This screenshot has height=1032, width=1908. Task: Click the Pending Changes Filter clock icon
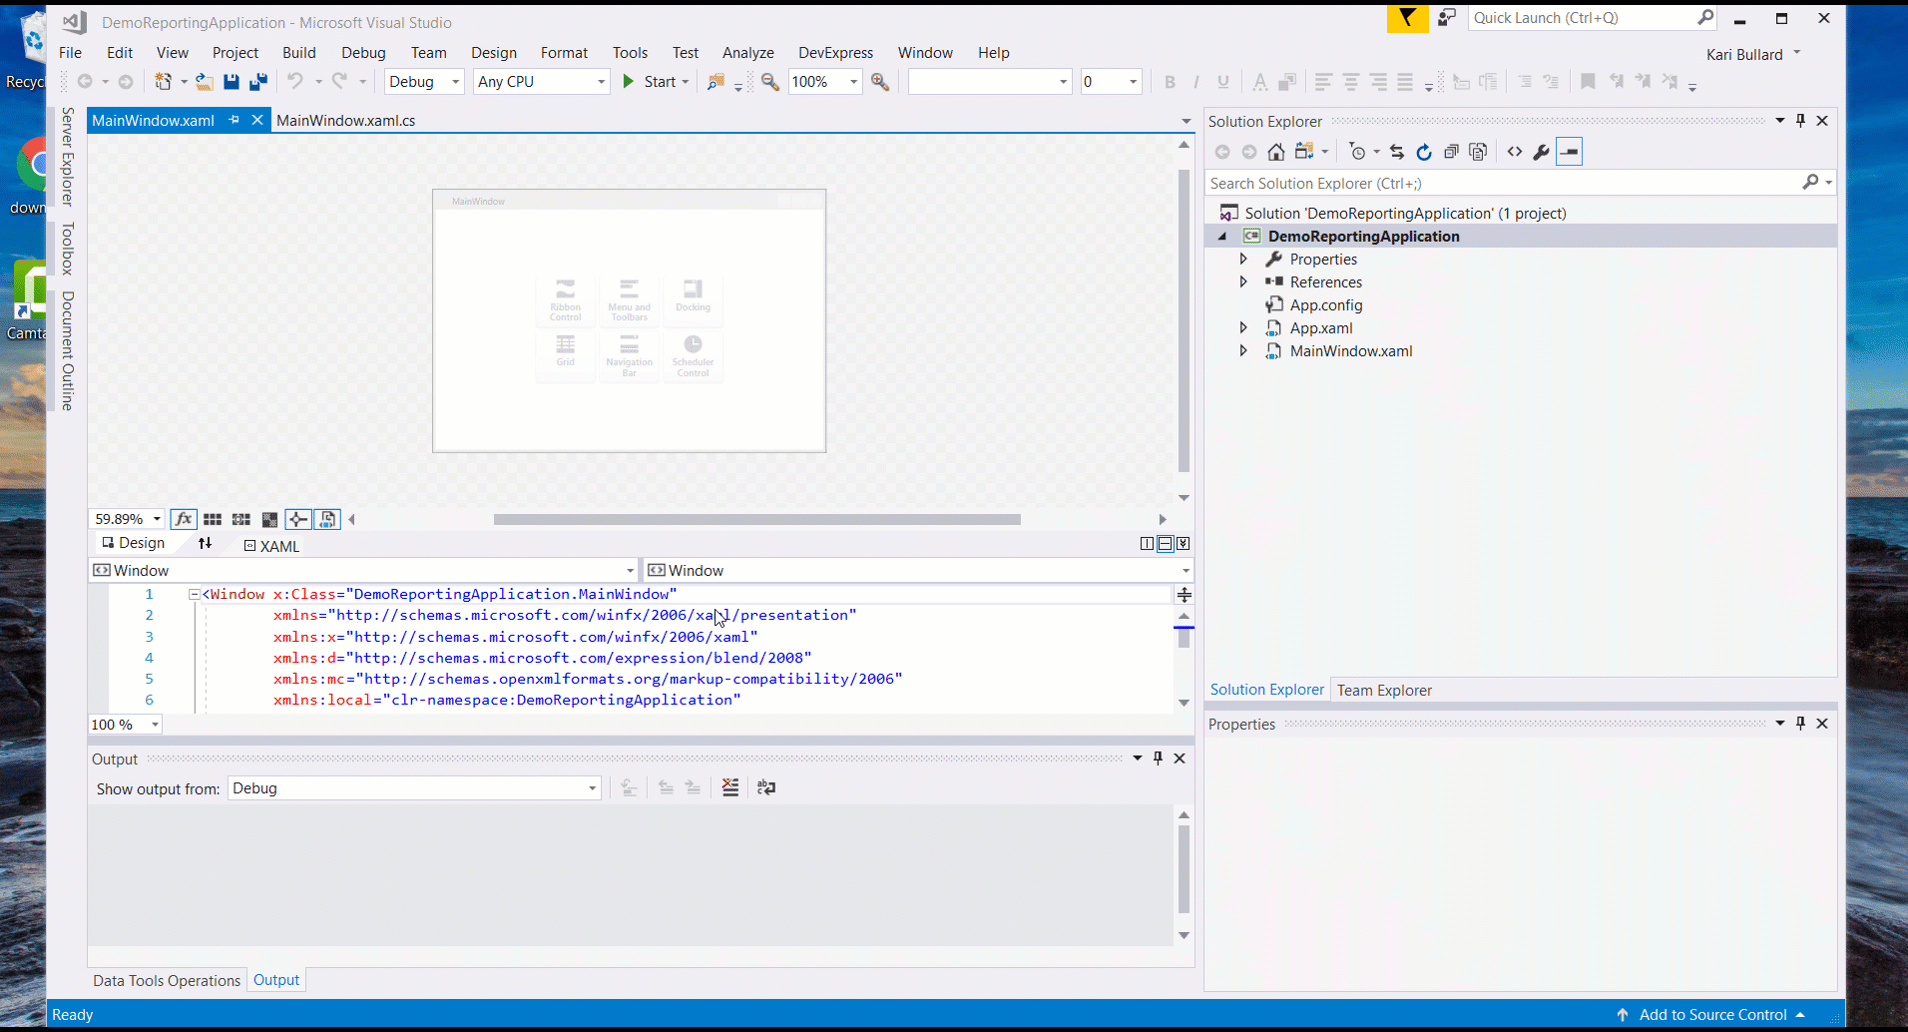pyautogui.click(x=1357, y=152)
